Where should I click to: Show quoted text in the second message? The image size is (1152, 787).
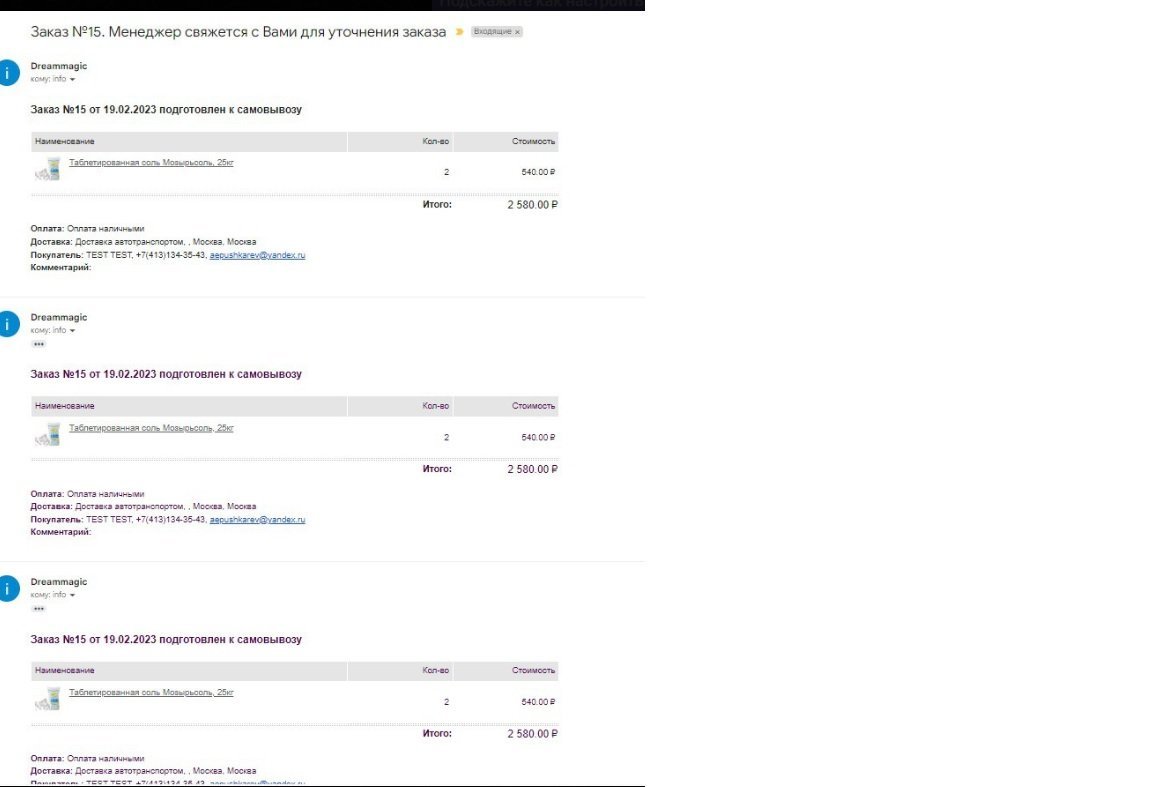click(x=39, y=344)
